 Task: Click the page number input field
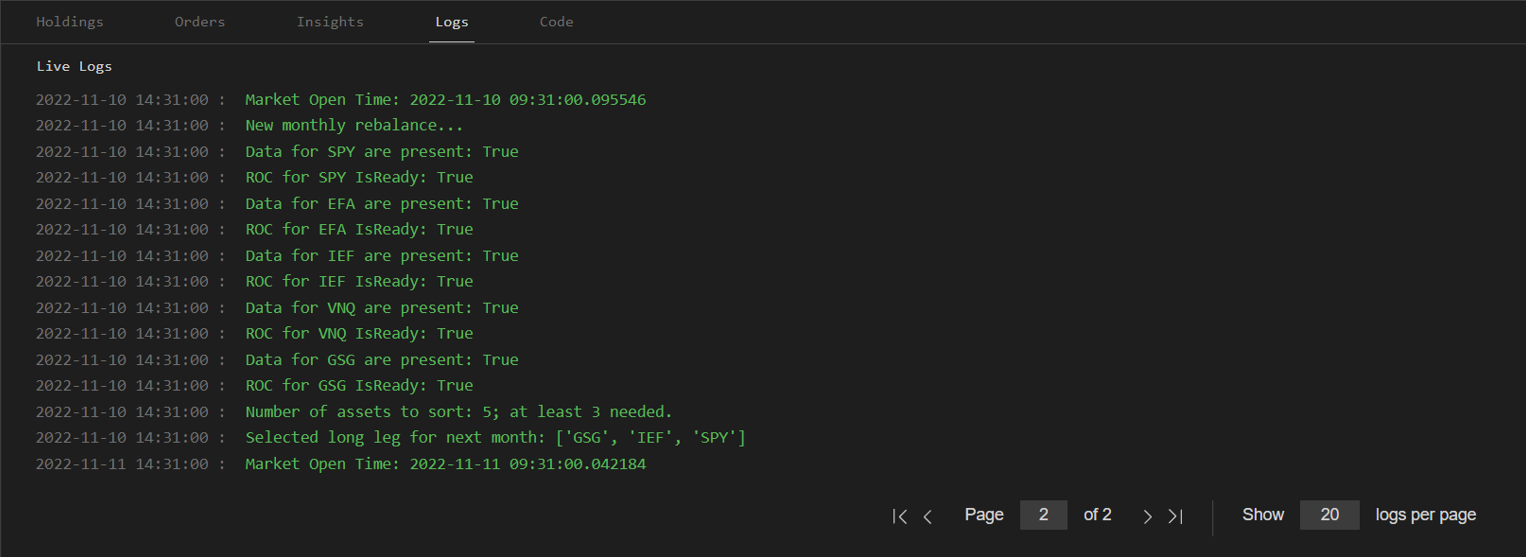pos(1043,515)
